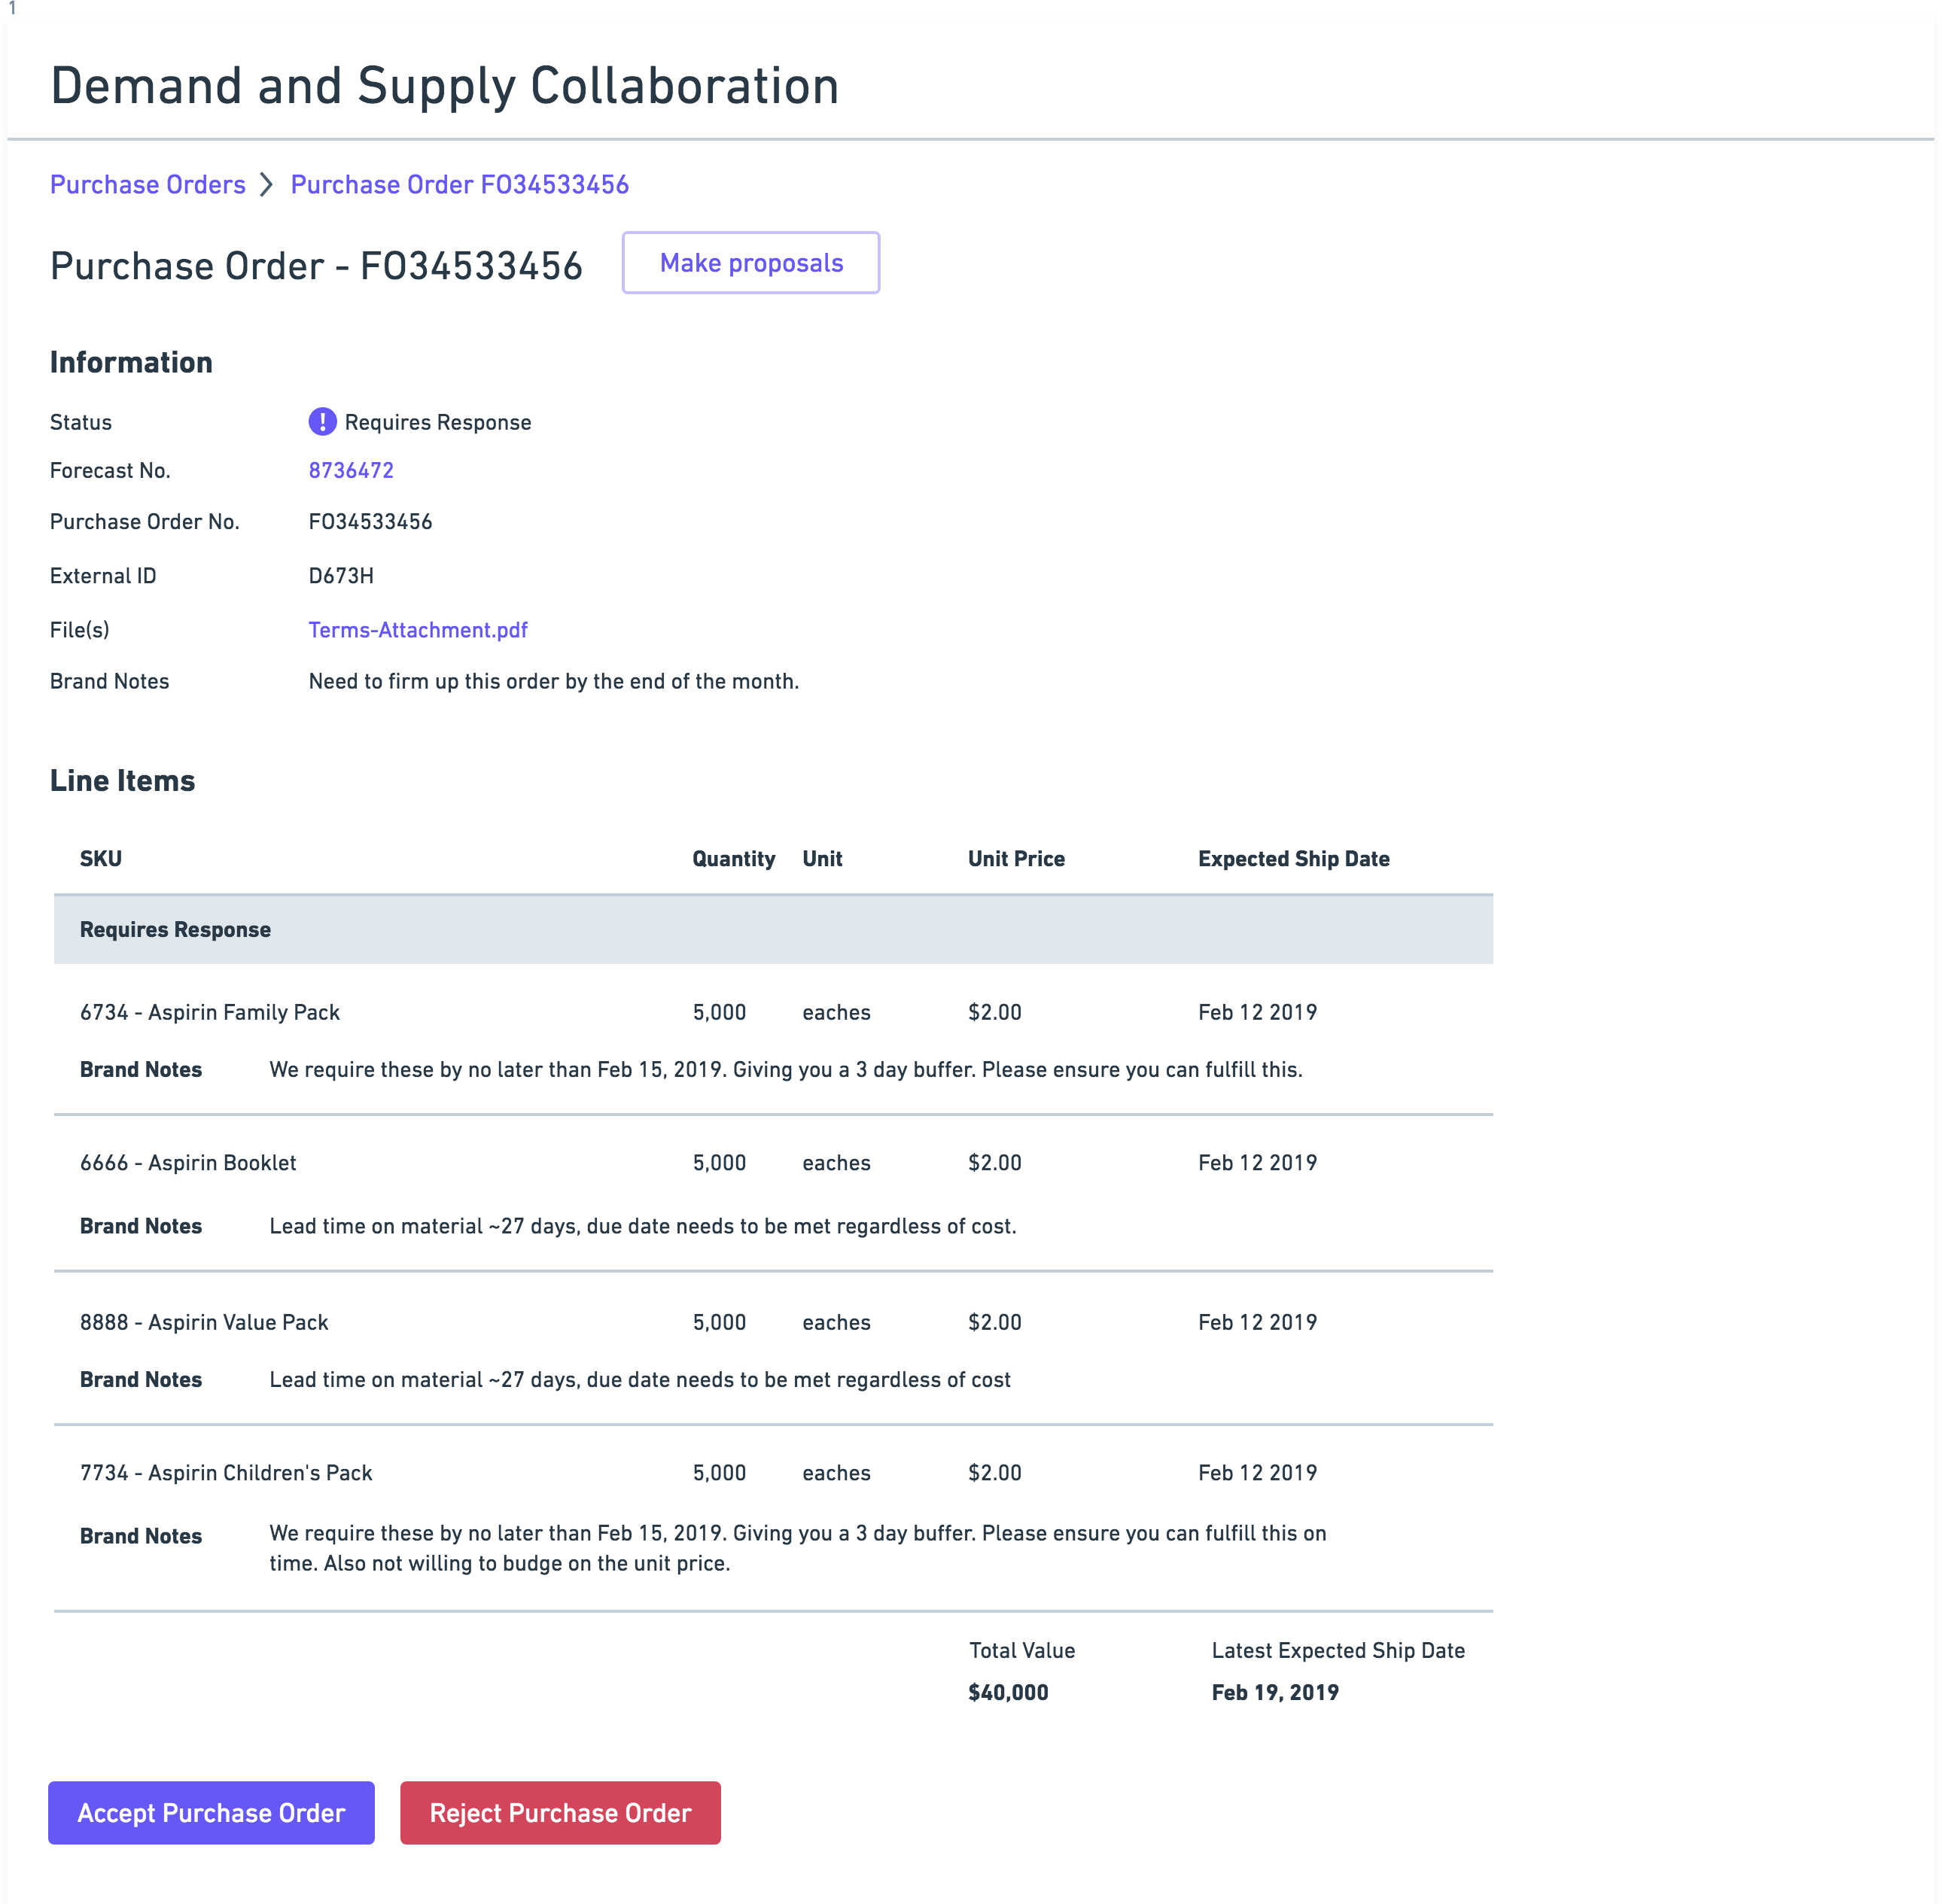Select purchase order number value FO34533456

pos(370,522)
